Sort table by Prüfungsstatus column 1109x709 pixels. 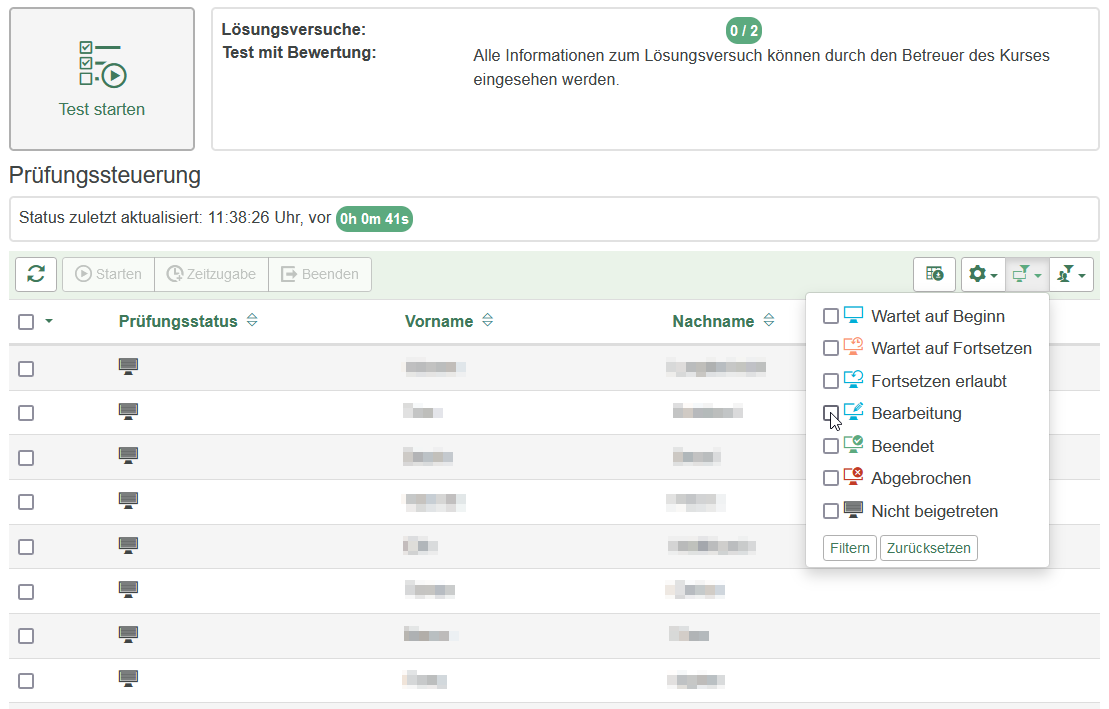252,321
